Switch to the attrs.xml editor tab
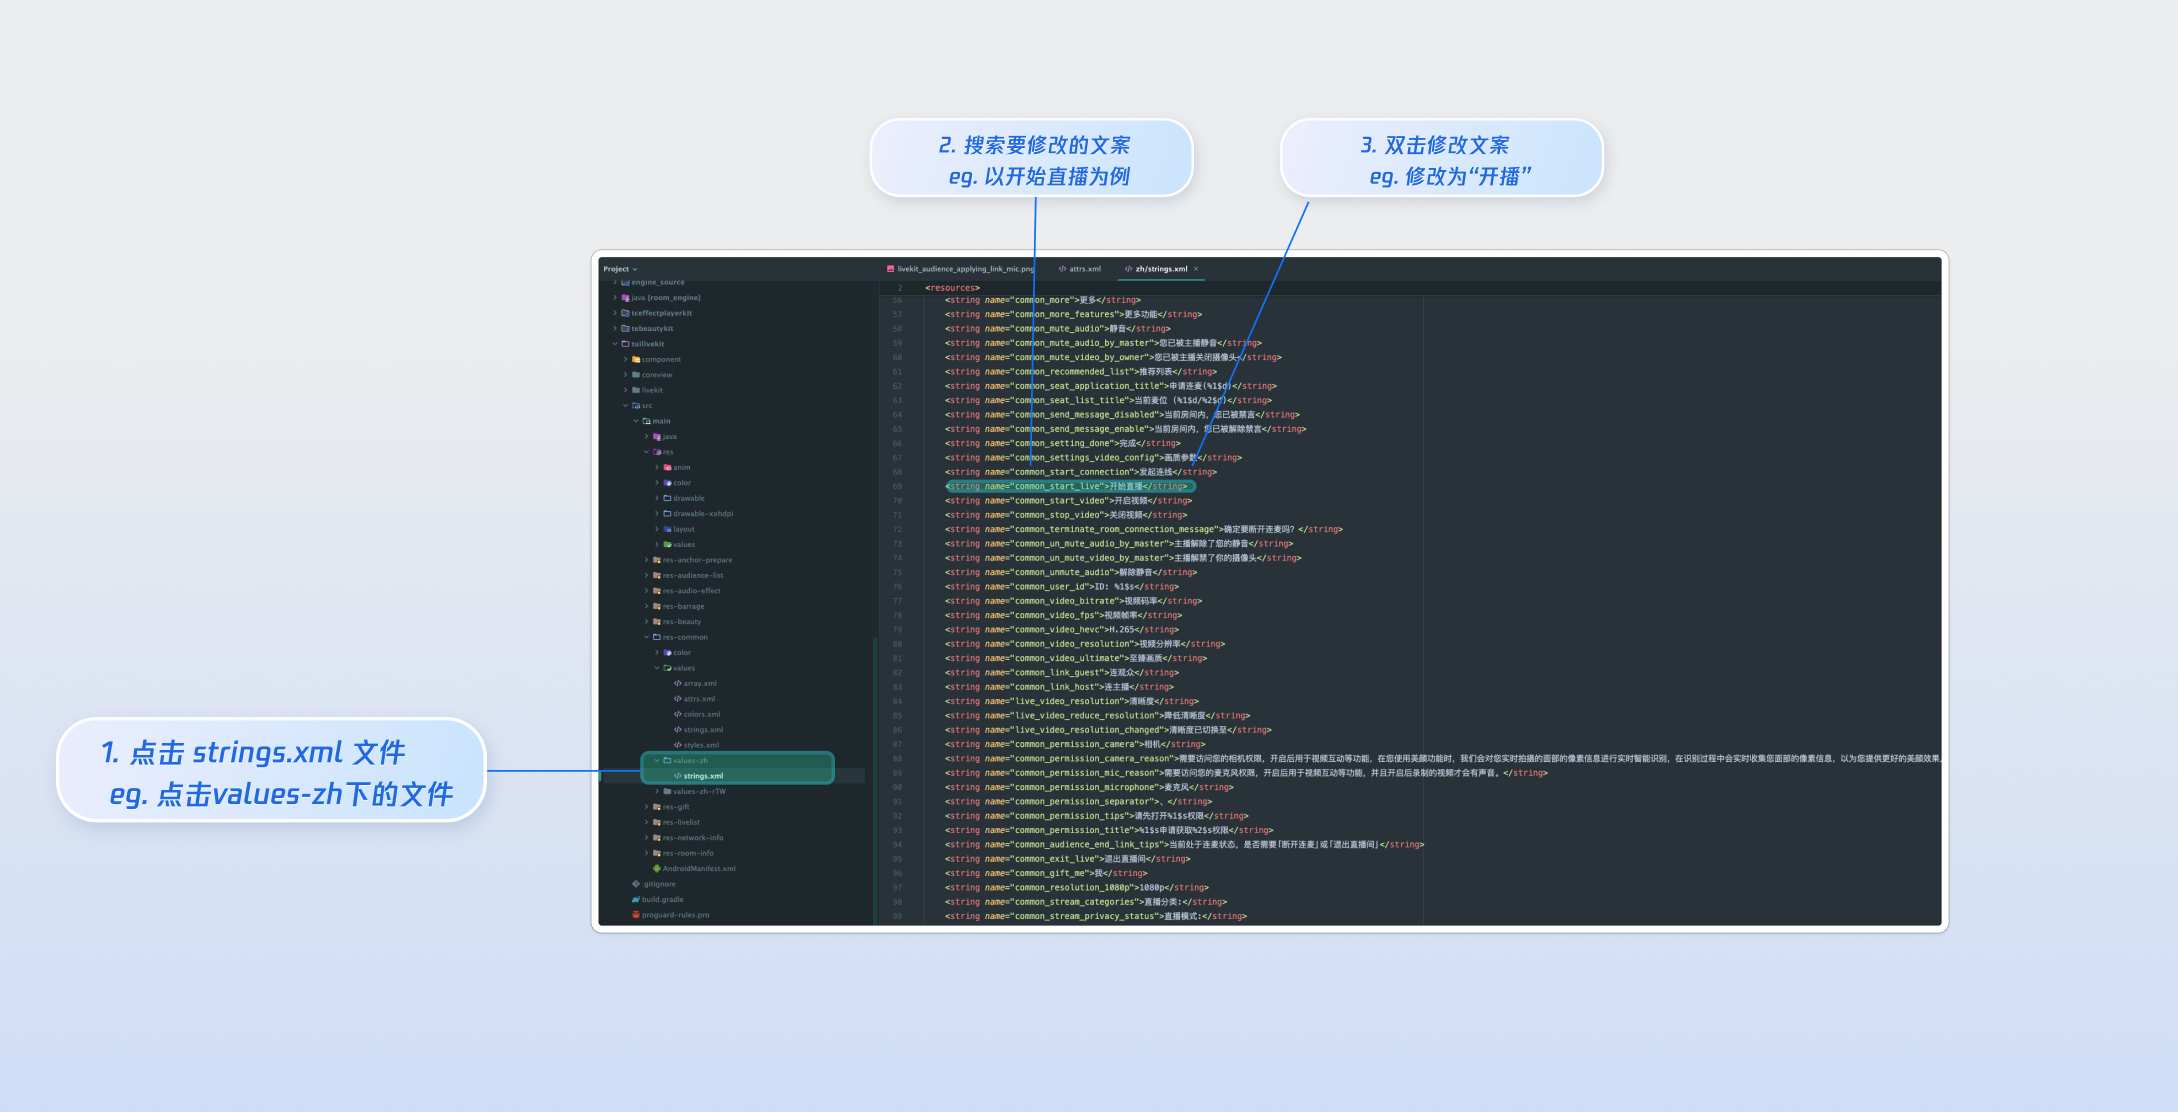The image size is (2178, 1112). 1084,269
